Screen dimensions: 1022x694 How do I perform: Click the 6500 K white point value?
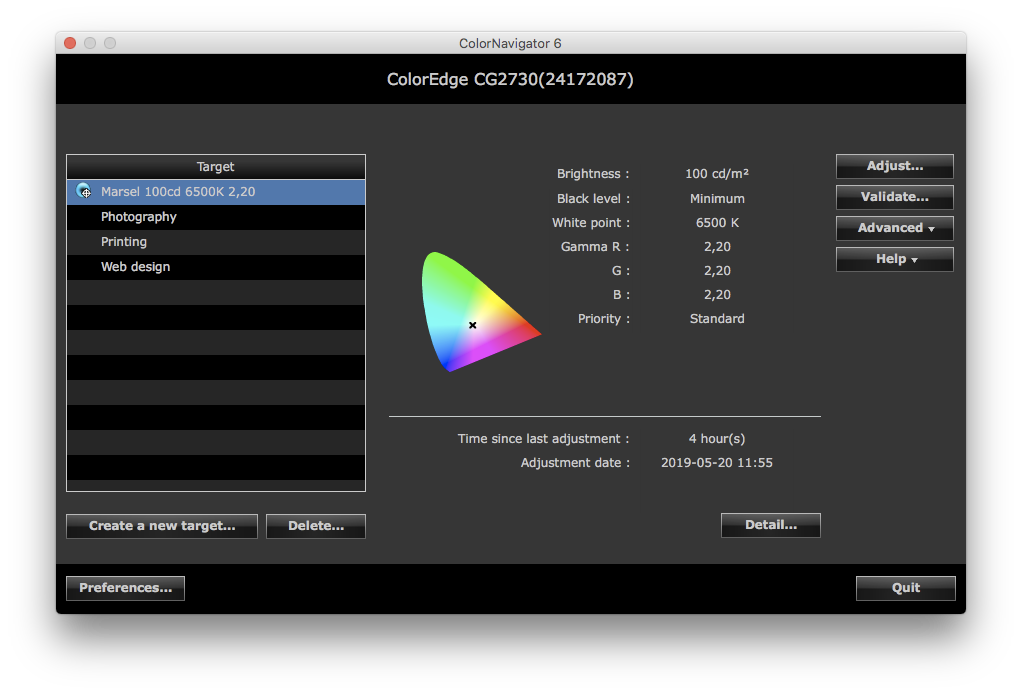click(717, 223)
